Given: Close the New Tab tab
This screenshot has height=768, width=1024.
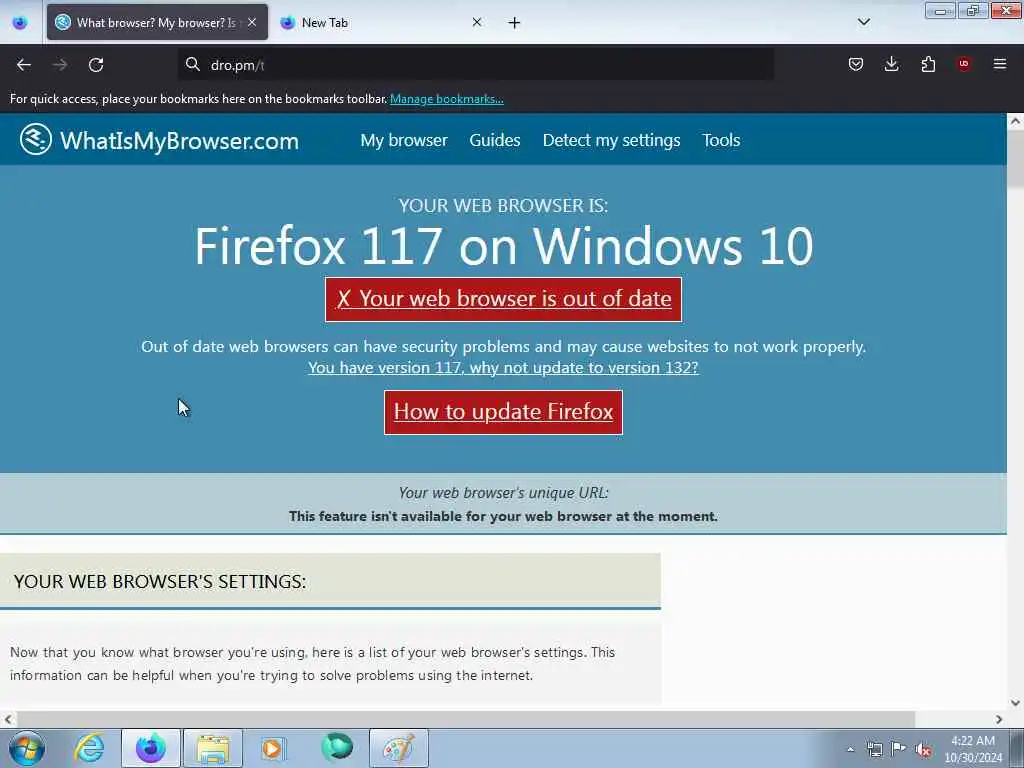Looking at the screenshot, I should (x=477, y=22).
